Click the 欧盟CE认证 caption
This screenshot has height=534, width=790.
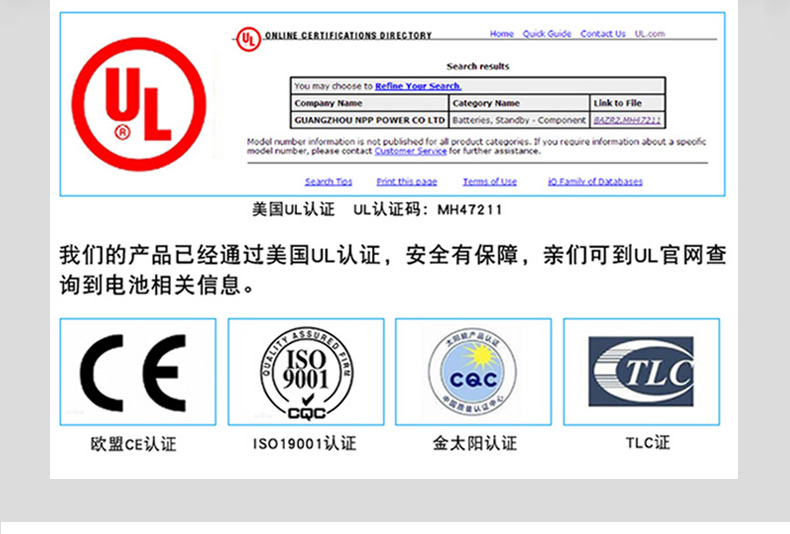tap(133, 444)
